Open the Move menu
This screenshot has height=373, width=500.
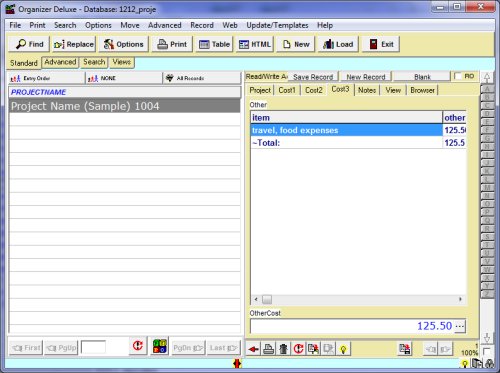click(130, 25)
